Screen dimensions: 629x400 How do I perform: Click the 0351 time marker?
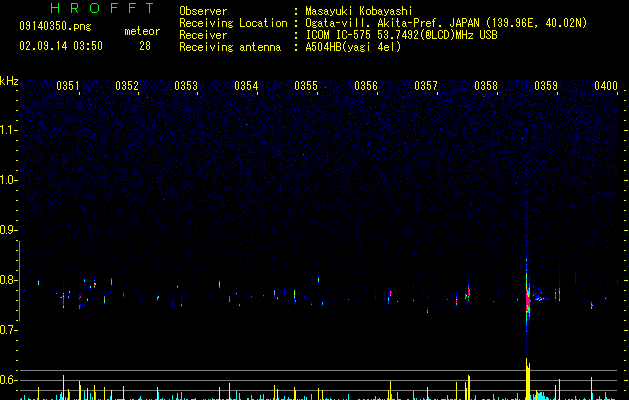coord(67,86)
